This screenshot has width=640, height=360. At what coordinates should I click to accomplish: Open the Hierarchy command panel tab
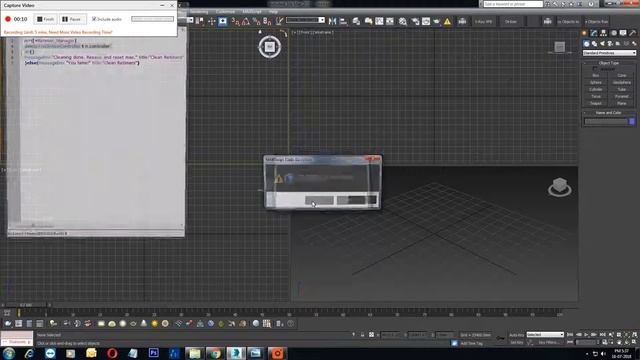(x=603, y=33)
